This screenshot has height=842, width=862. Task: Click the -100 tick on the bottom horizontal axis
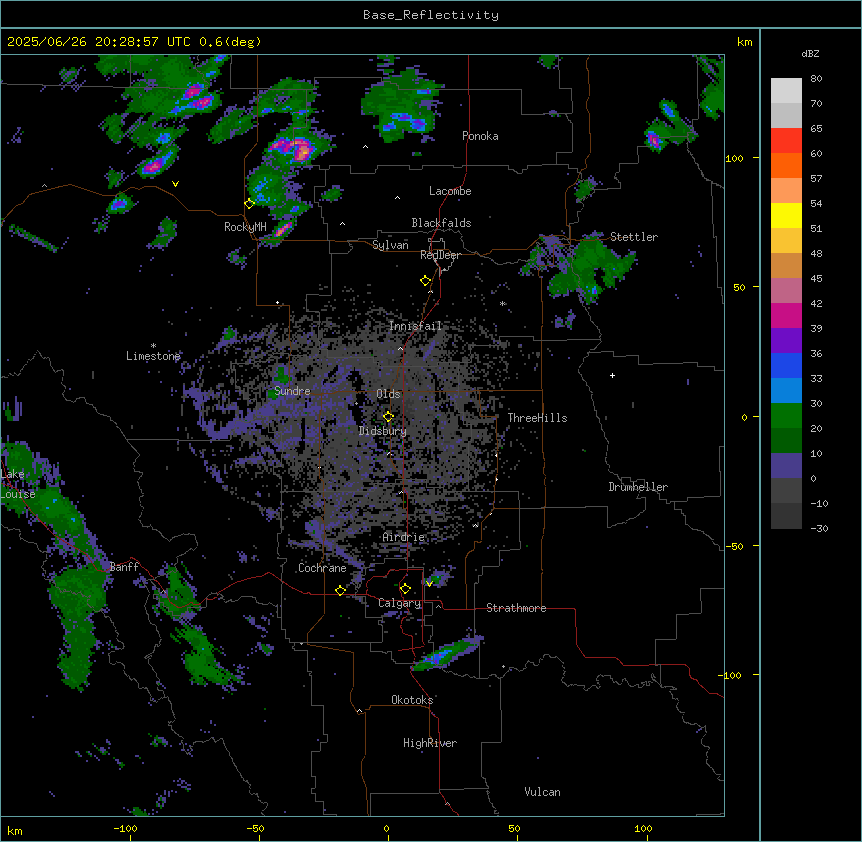pyautogui.click(x=125, y=828)
